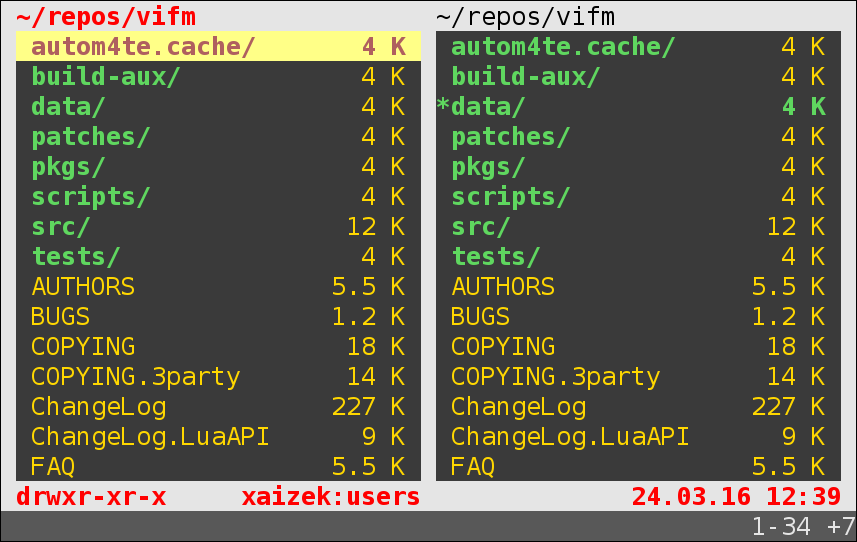Select pkgs/ in the right pane
The image size is (857, 542).
coord(638,167)
